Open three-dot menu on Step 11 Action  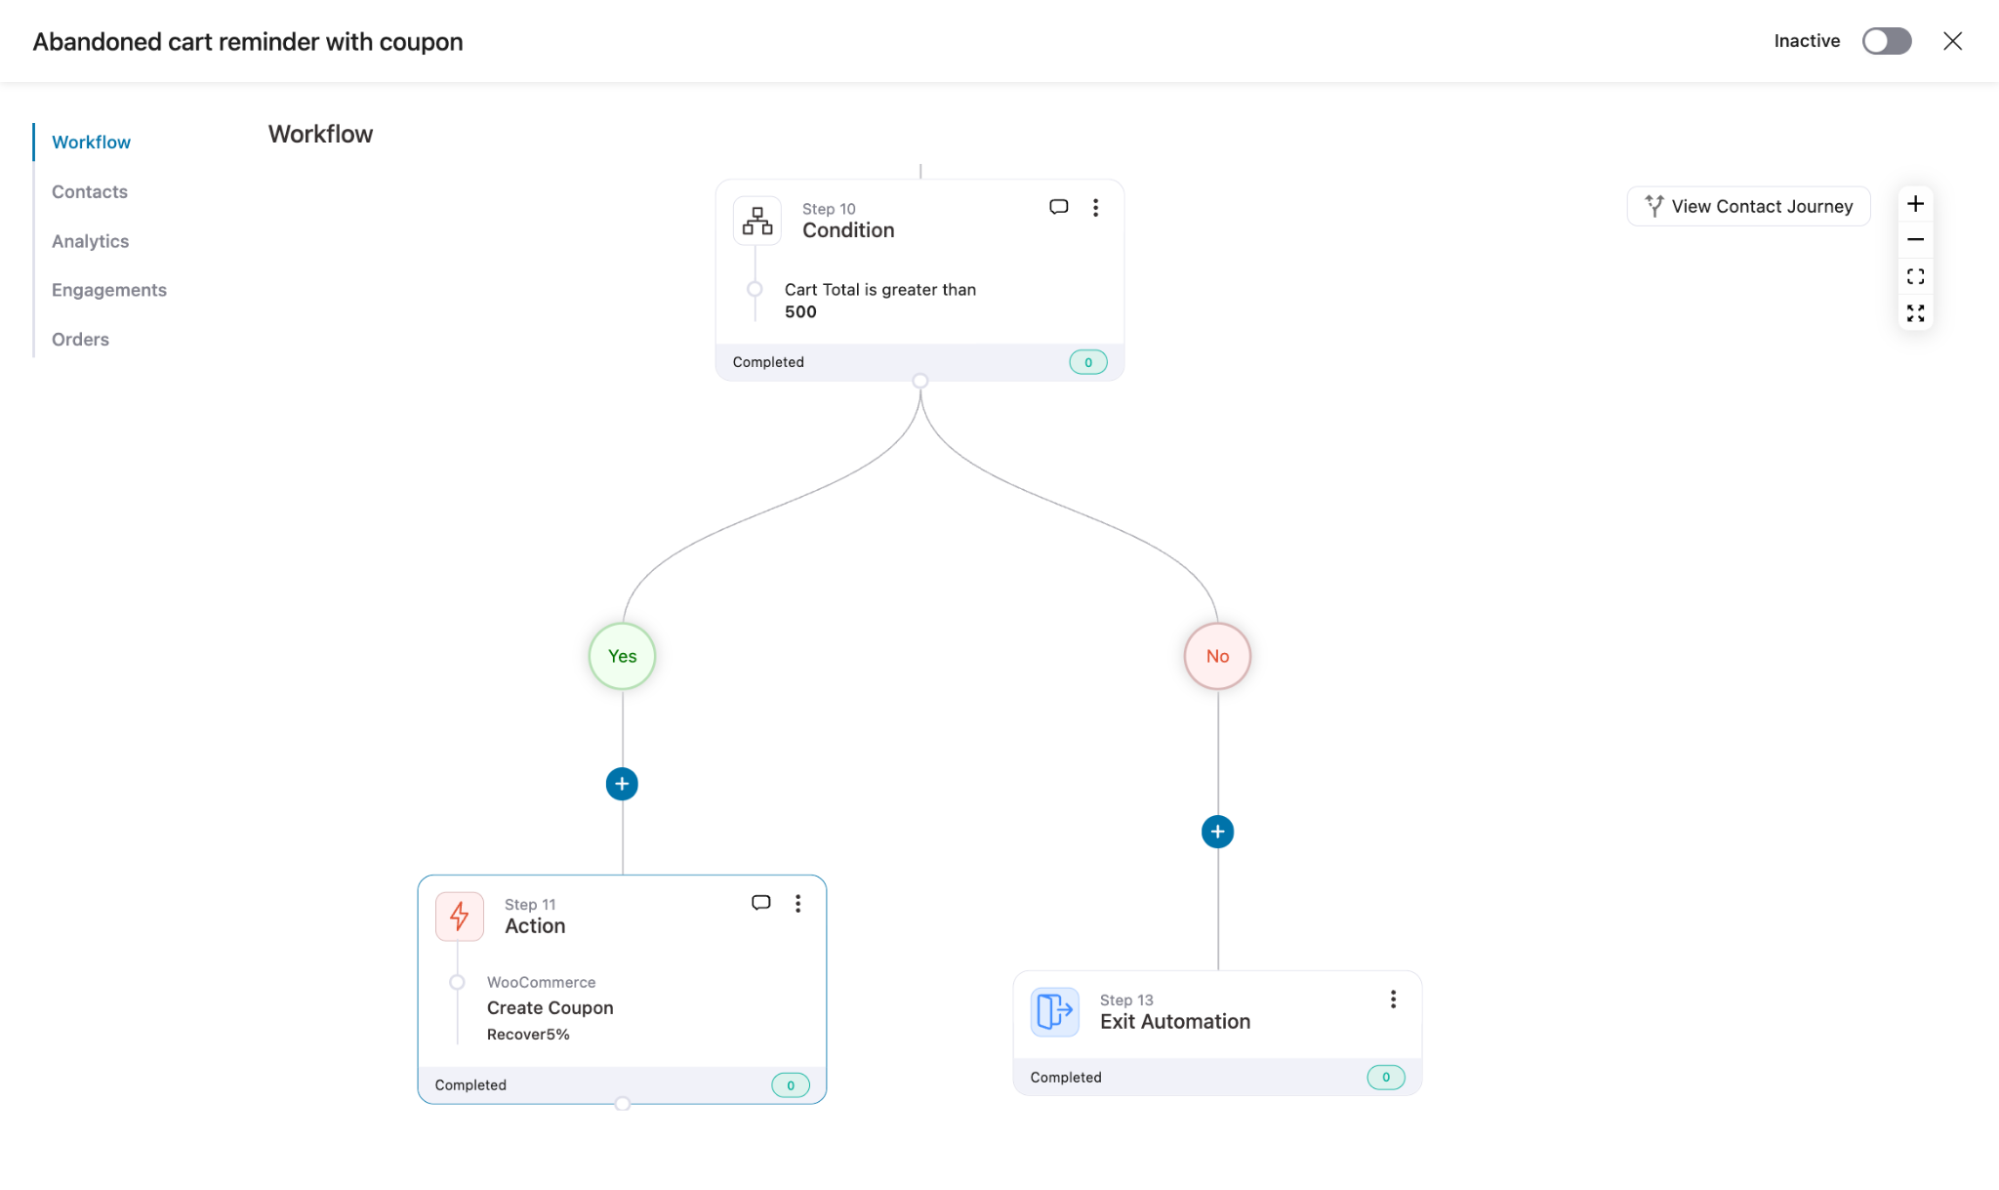798,903
